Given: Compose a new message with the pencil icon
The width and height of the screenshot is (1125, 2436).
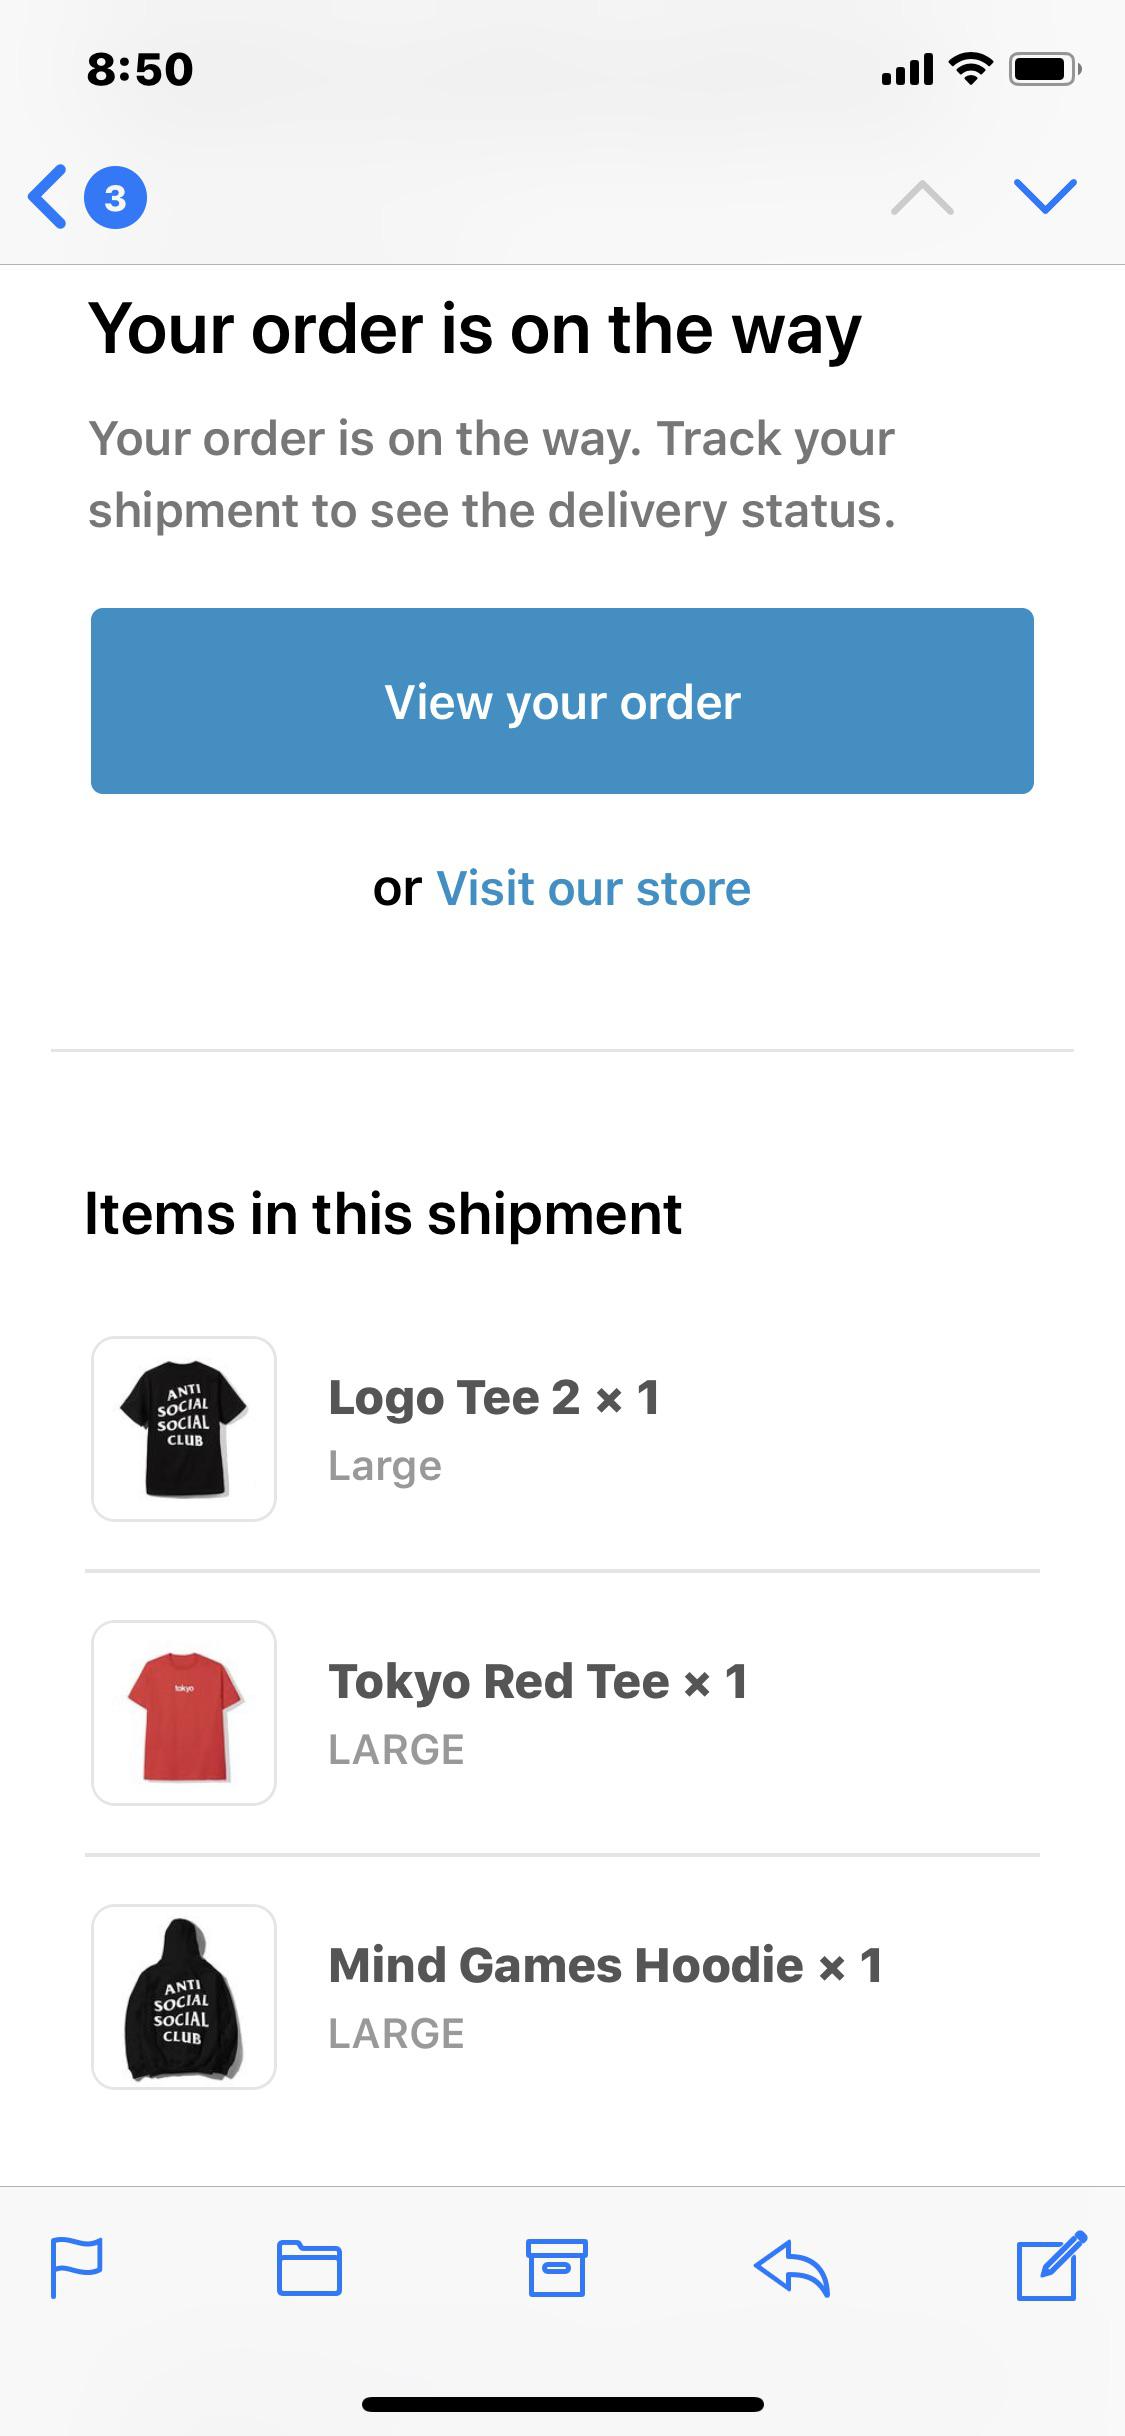Looking at the screenshot, I should pyautogui.click(x=1051, y=2265).
